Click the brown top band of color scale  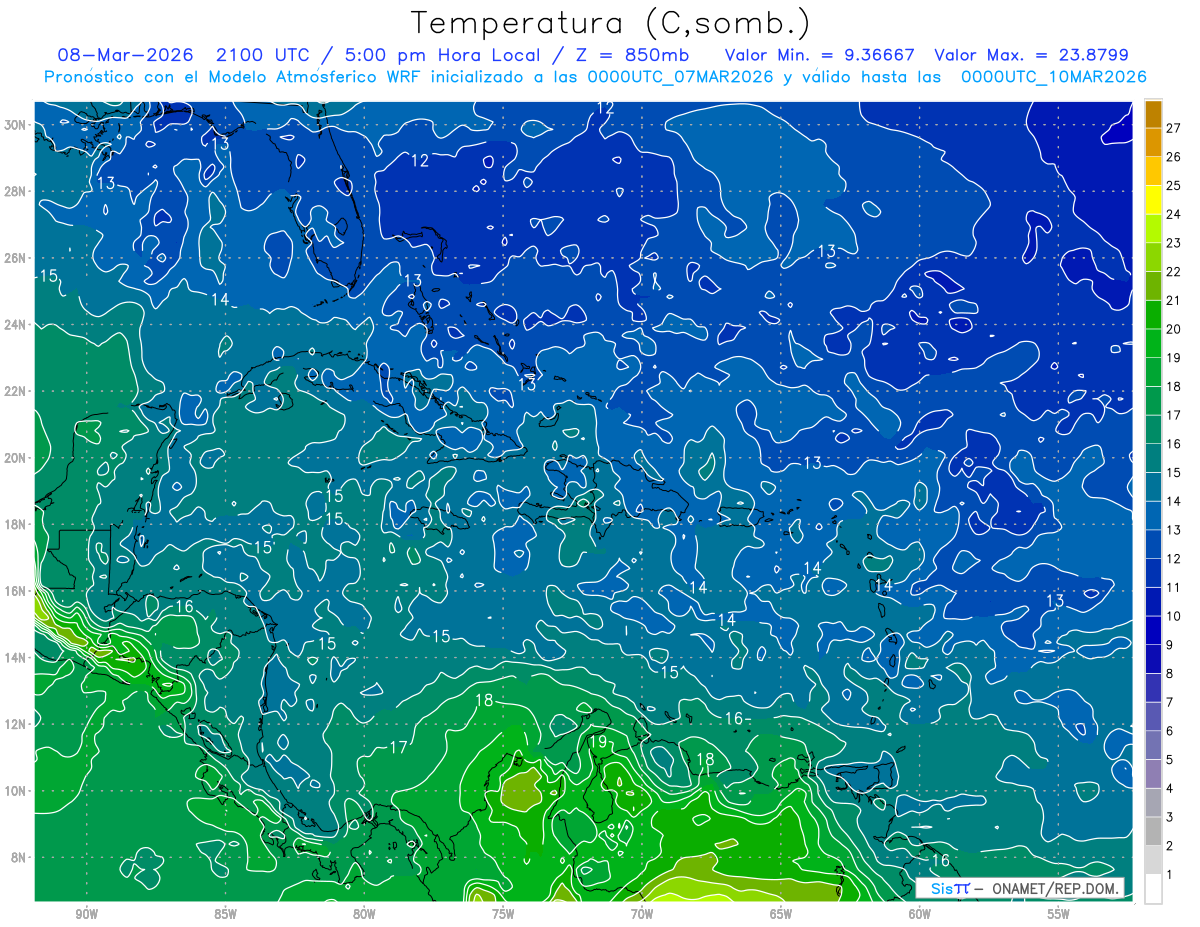(1153, 114)
